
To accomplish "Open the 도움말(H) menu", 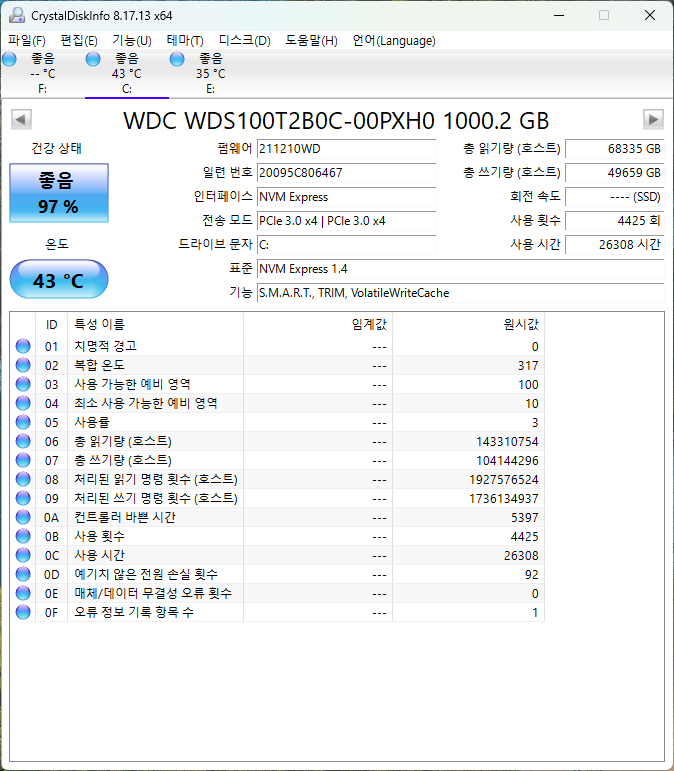I will [311, 41].
